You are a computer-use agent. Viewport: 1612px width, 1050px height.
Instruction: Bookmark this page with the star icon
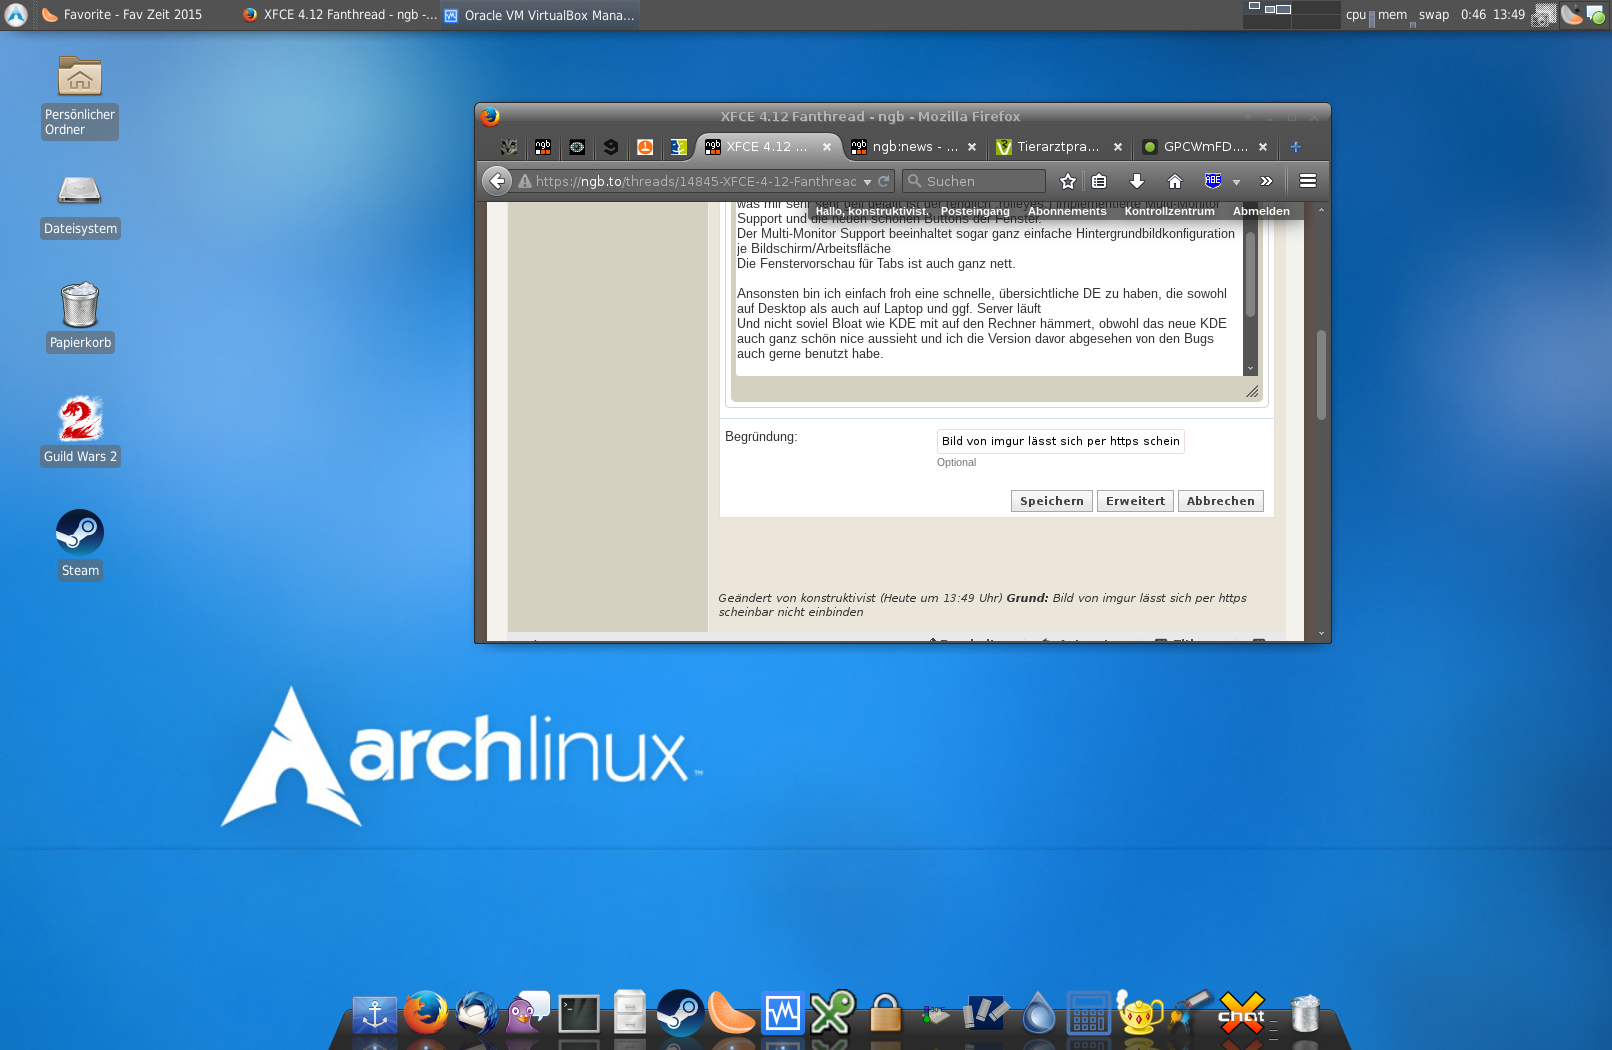pyautogui.click(x=1068, y=181)
